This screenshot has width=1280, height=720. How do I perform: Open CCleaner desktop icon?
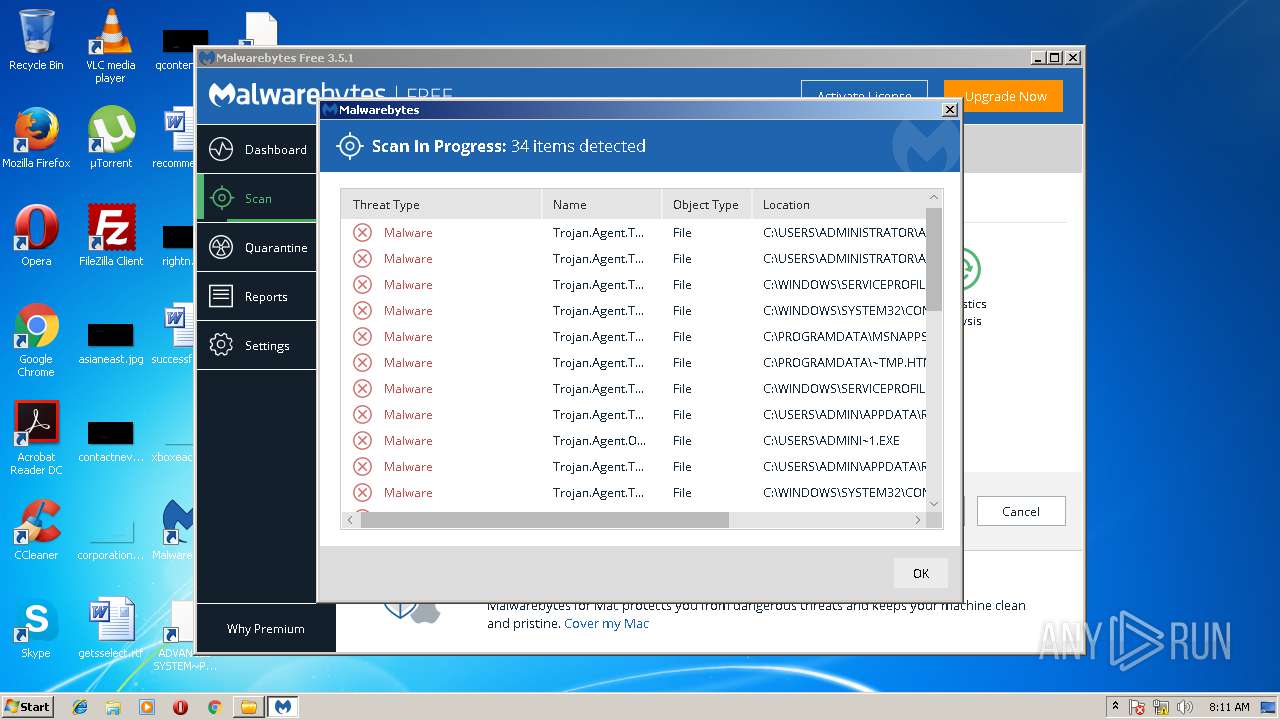(36, 530)
